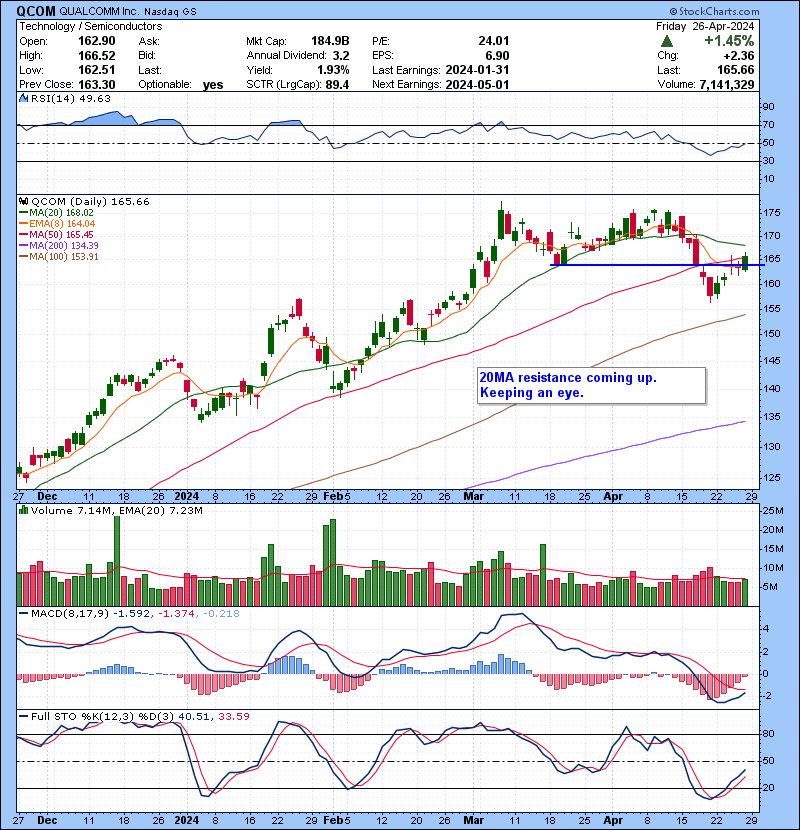This screenshot has width=800, height=830.
Task: Select the +1.45% percent change
Action: tap(729, 41)
